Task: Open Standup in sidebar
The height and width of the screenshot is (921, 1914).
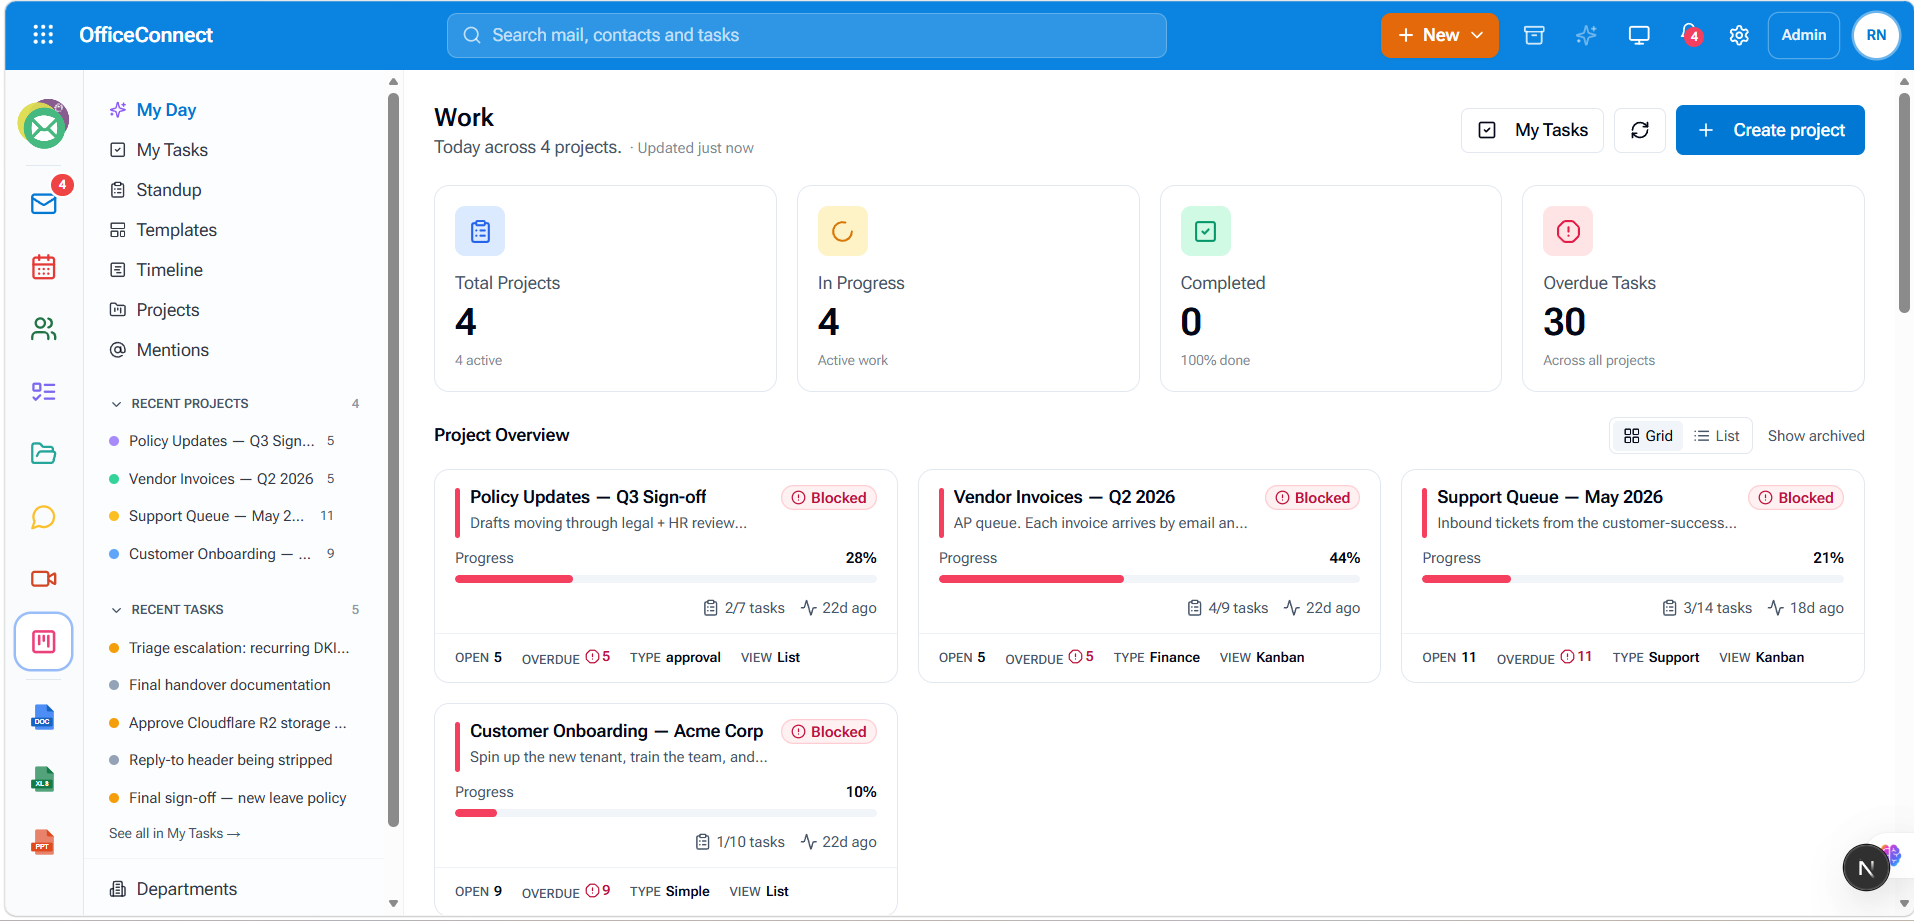Action: 169,190
